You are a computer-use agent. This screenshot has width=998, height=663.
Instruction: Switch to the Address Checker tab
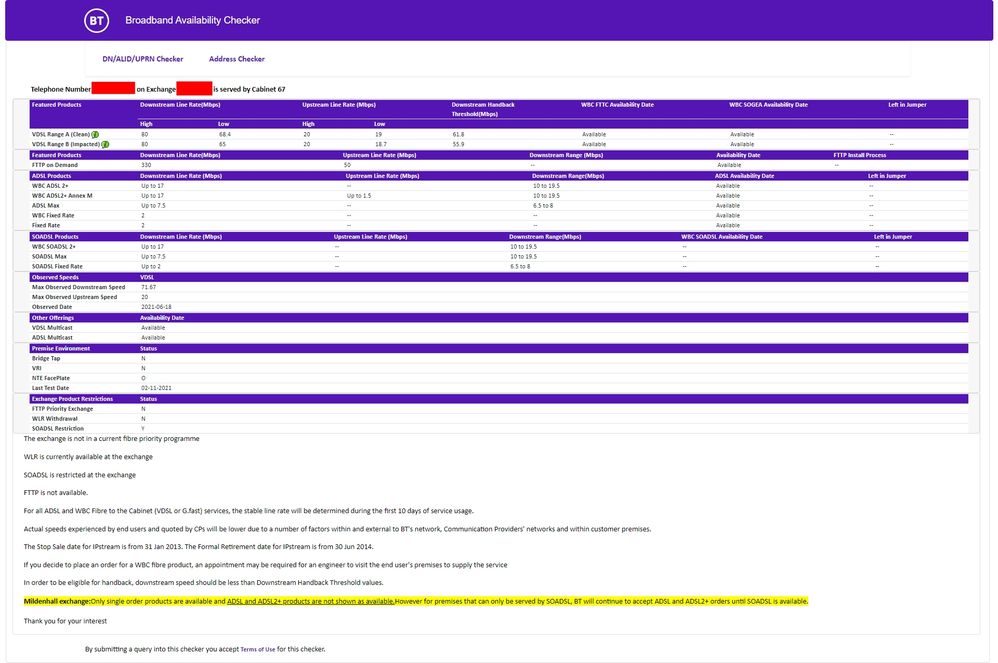[237, 59]
